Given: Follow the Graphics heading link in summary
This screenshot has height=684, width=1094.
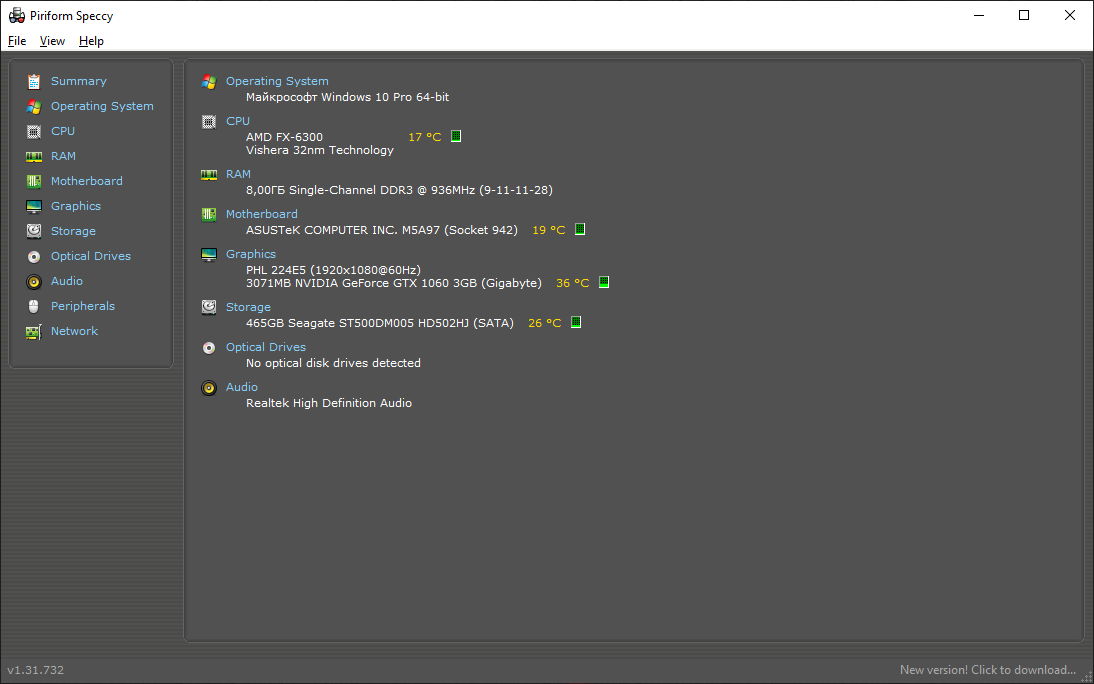Looking at the screenshot, I should 250,254.
